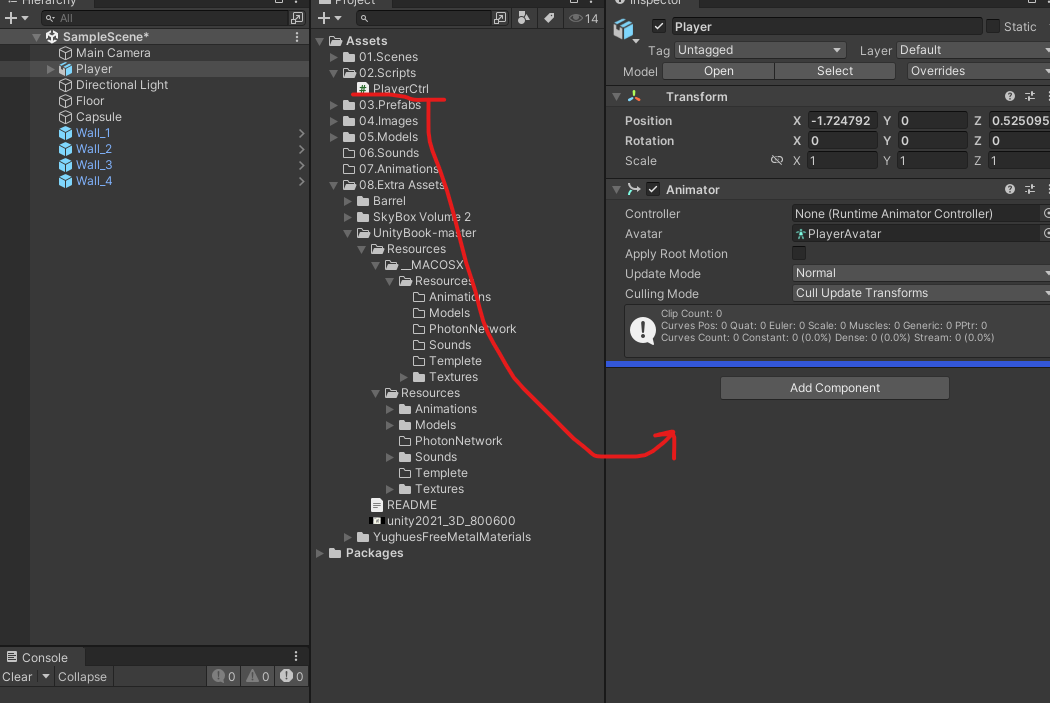Toggle the Console info message count filter
Image resolution: width=1050 pixels, height=703 pixels.
click(224, 676)
